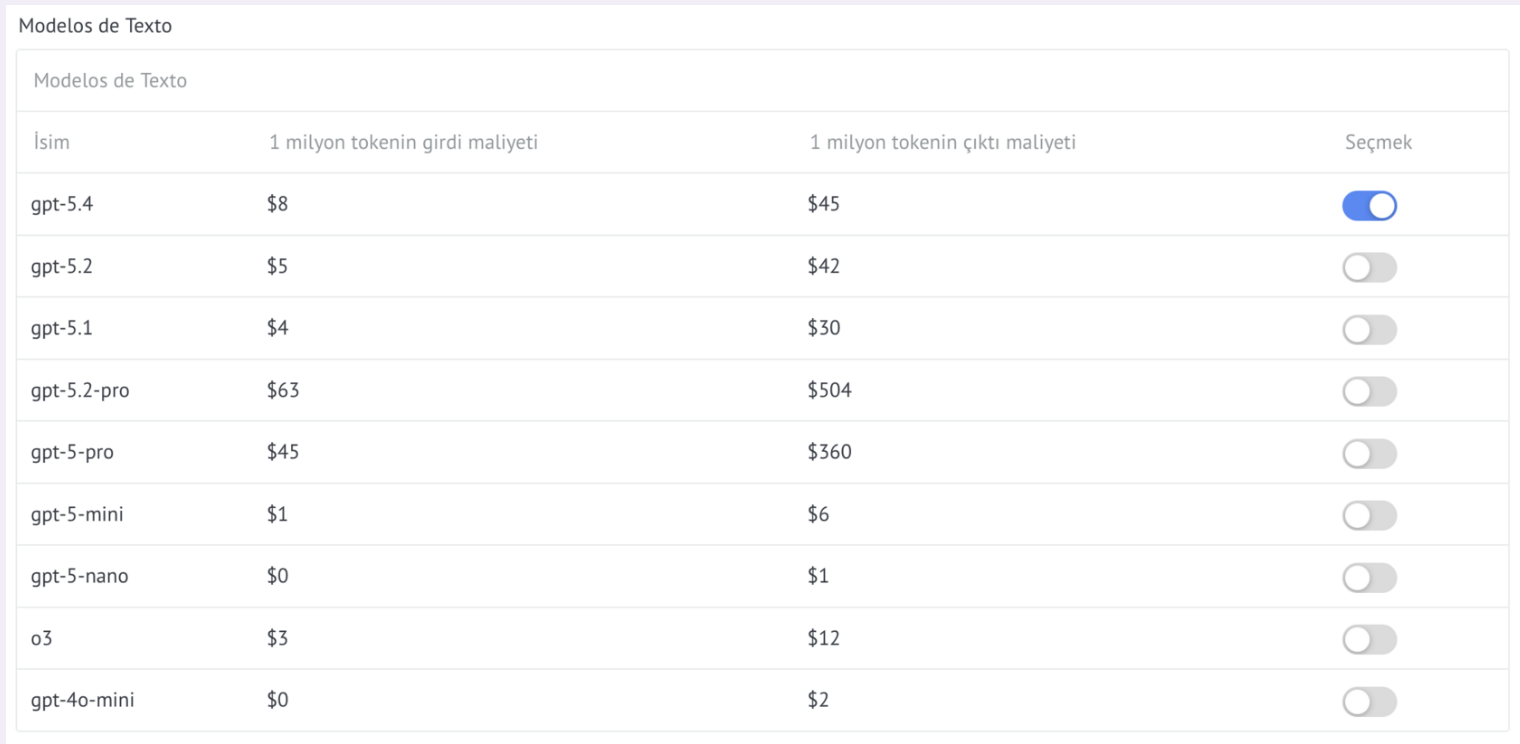
Task: Select the gpt-5.4 model name
Action: click(63, 205)
